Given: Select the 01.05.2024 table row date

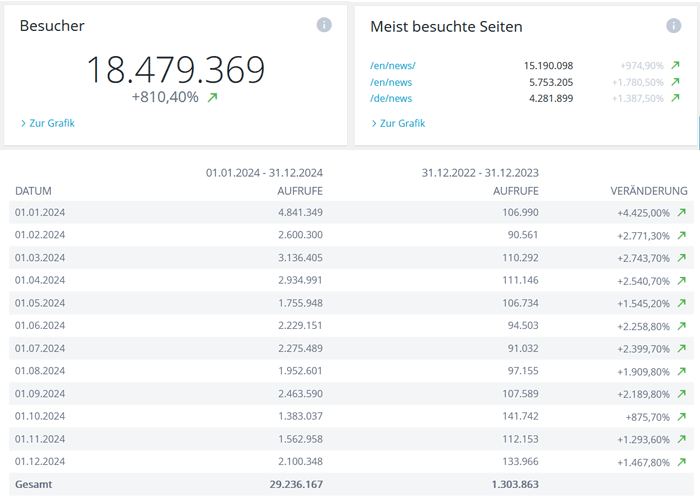Looking at the screenshot, I should [x=40, y=303].
